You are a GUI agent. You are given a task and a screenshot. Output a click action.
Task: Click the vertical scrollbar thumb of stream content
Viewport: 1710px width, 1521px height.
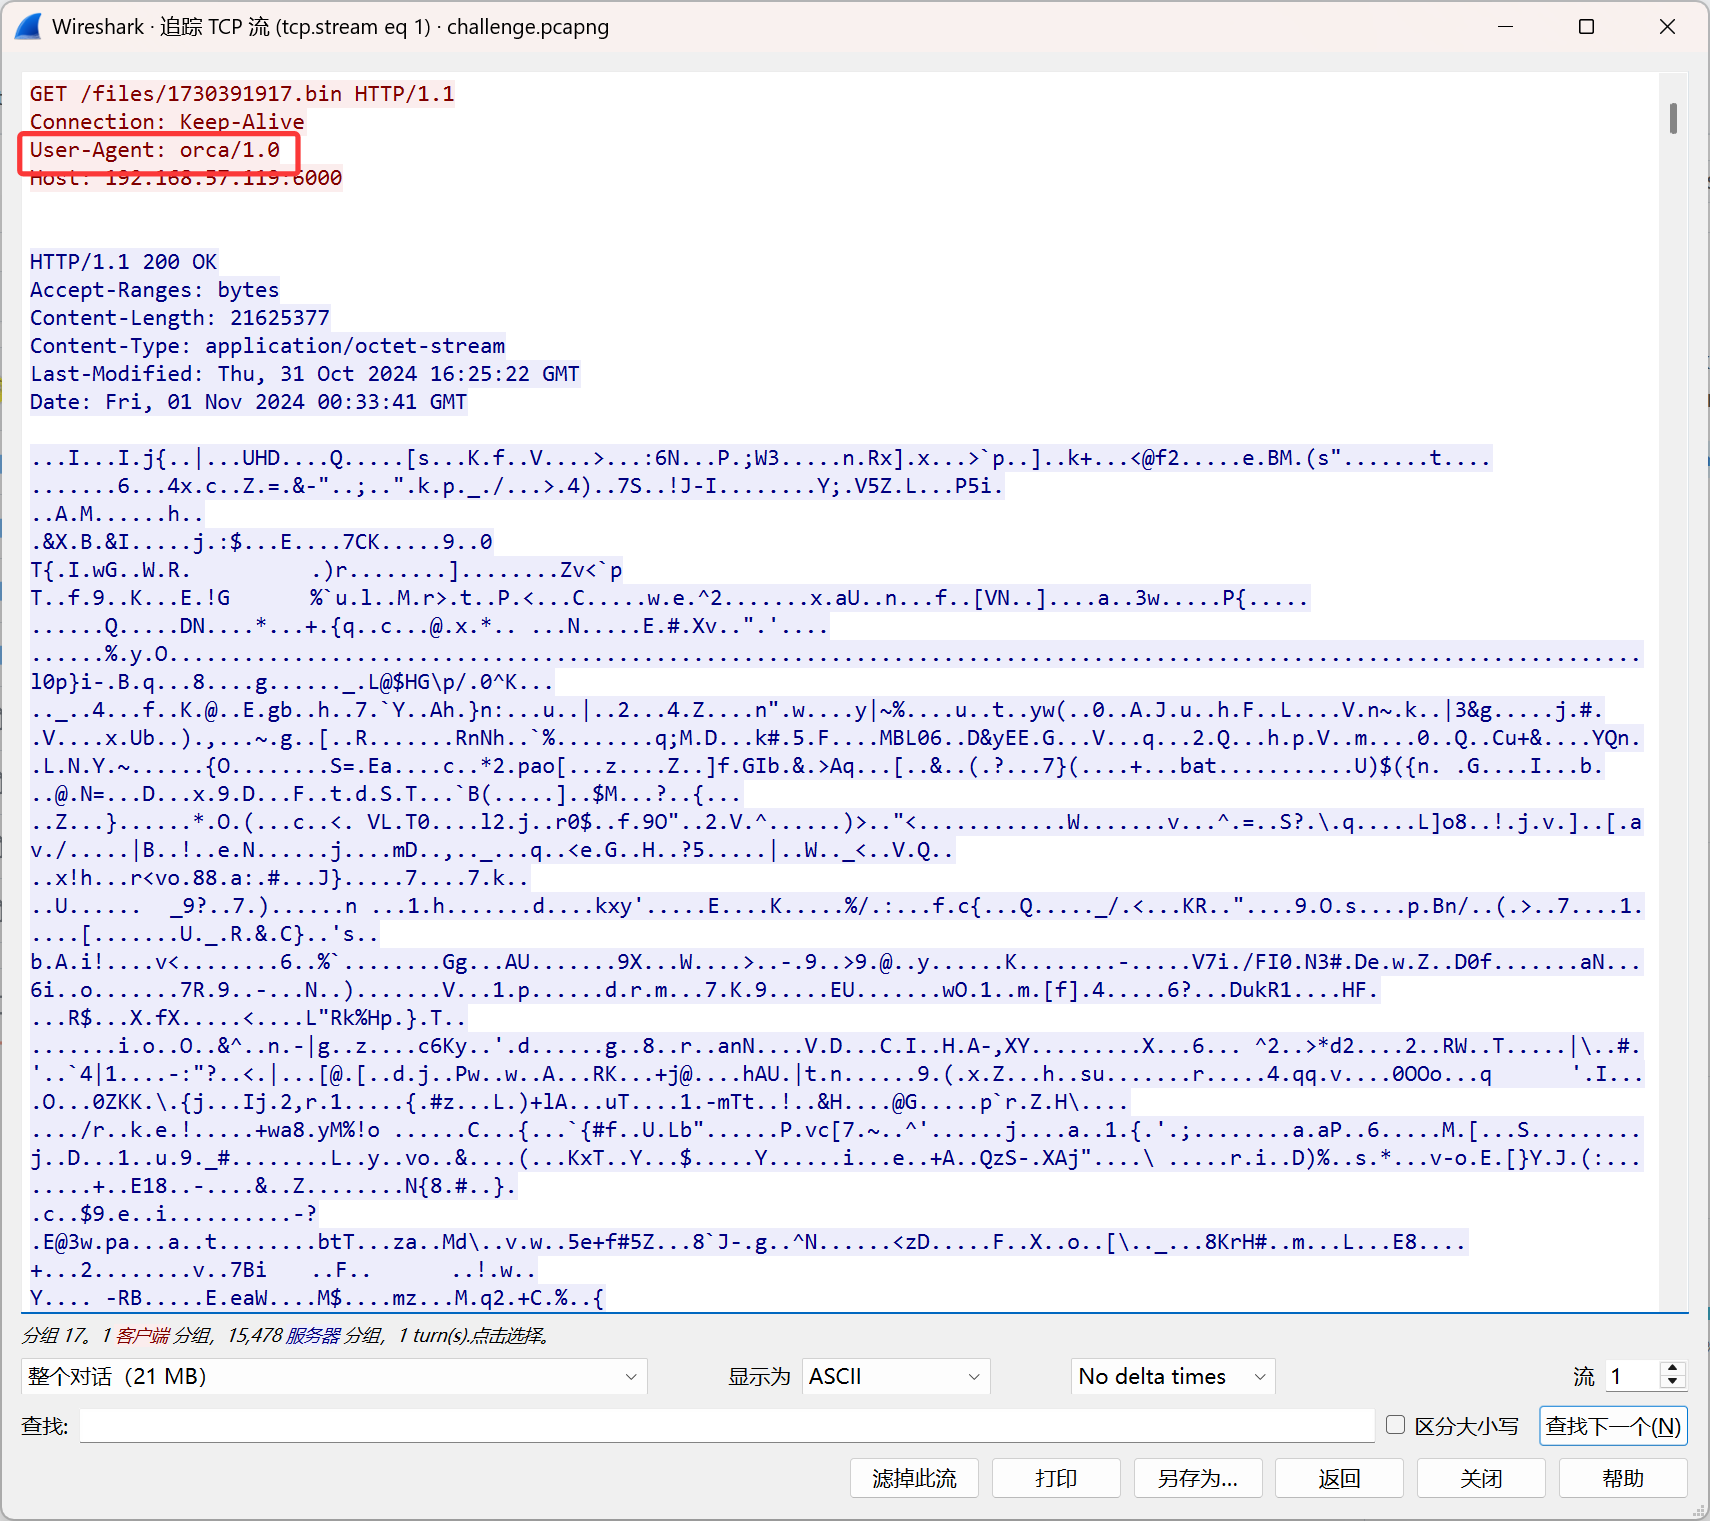click(x=1673, y=118)
